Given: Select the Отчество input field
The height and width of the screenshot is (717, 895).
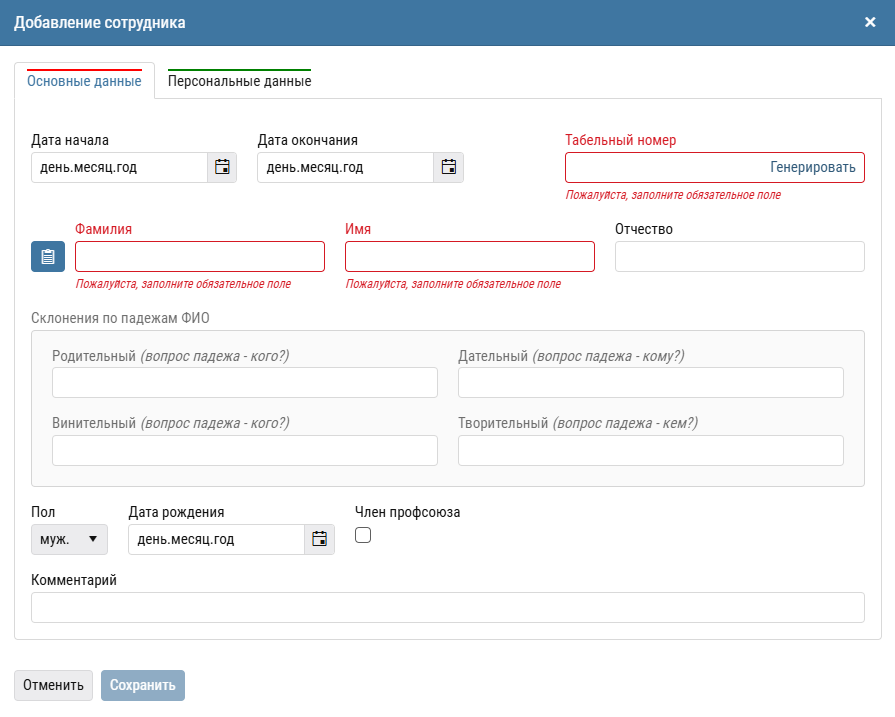Looking at the screenshot, I should click(x=739, y=257).
